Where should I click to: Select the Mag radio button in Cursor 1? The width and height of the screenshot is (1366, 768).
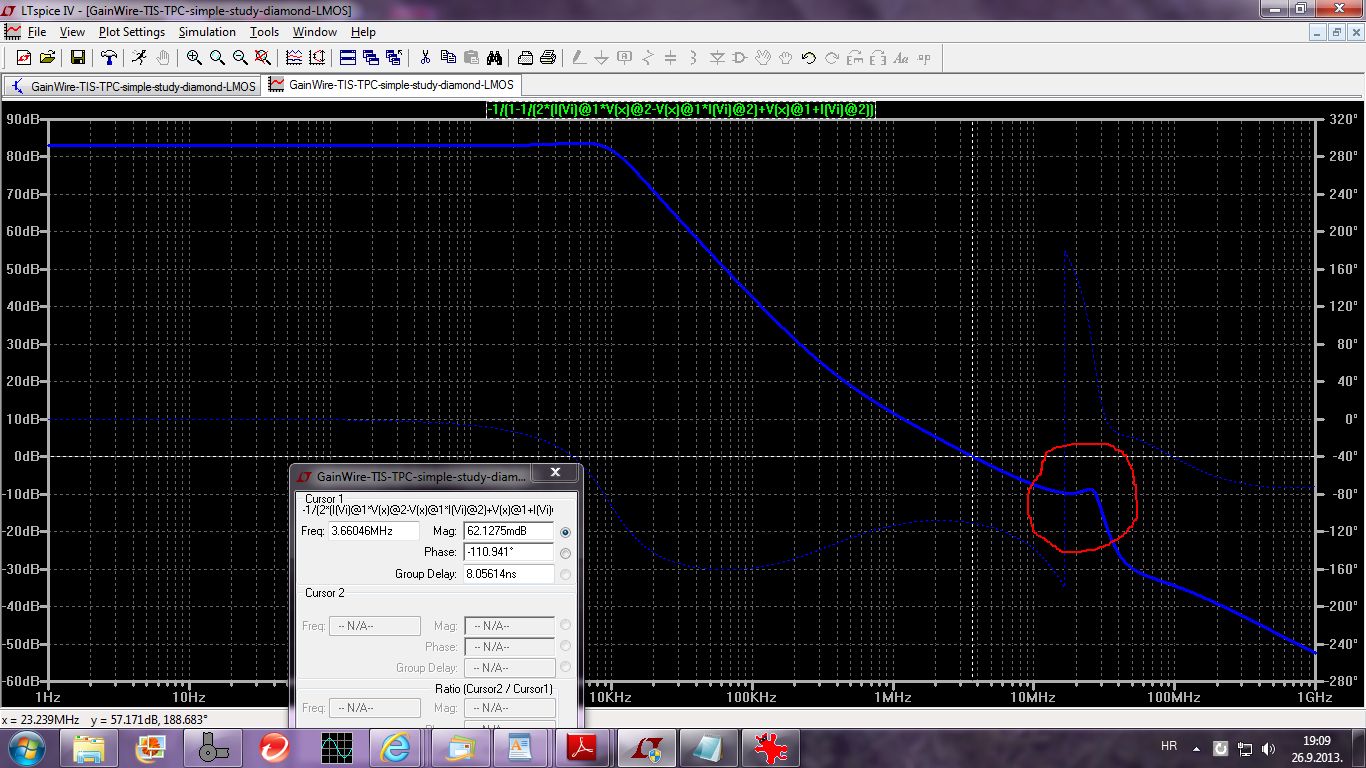point(566,532)
